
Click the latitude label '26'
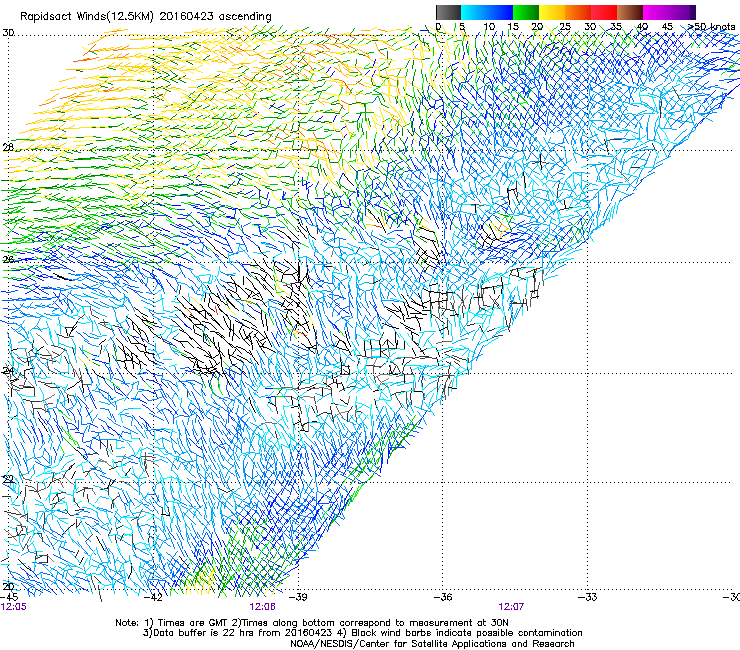8,259
